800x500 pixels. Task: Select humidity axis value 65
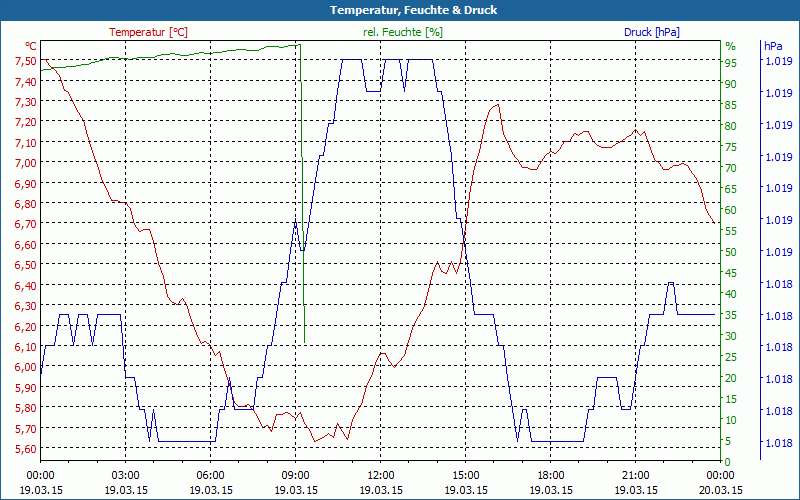(731, 189)
